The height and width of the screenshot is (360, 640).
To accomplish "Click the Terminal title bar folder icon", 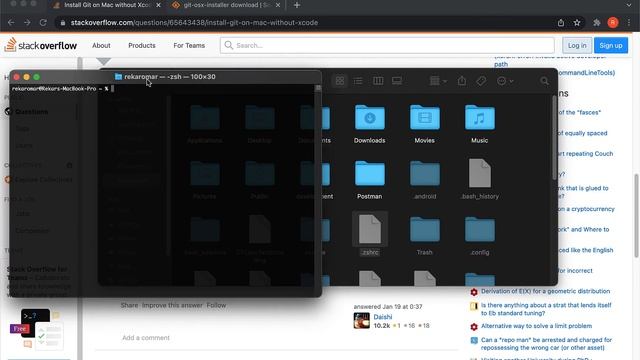I will [118, 77].
